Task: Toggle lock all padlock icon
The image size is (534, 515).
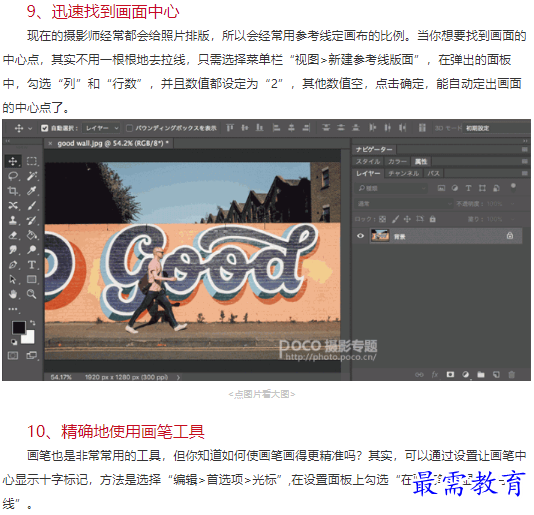Action: pos(433,219)
